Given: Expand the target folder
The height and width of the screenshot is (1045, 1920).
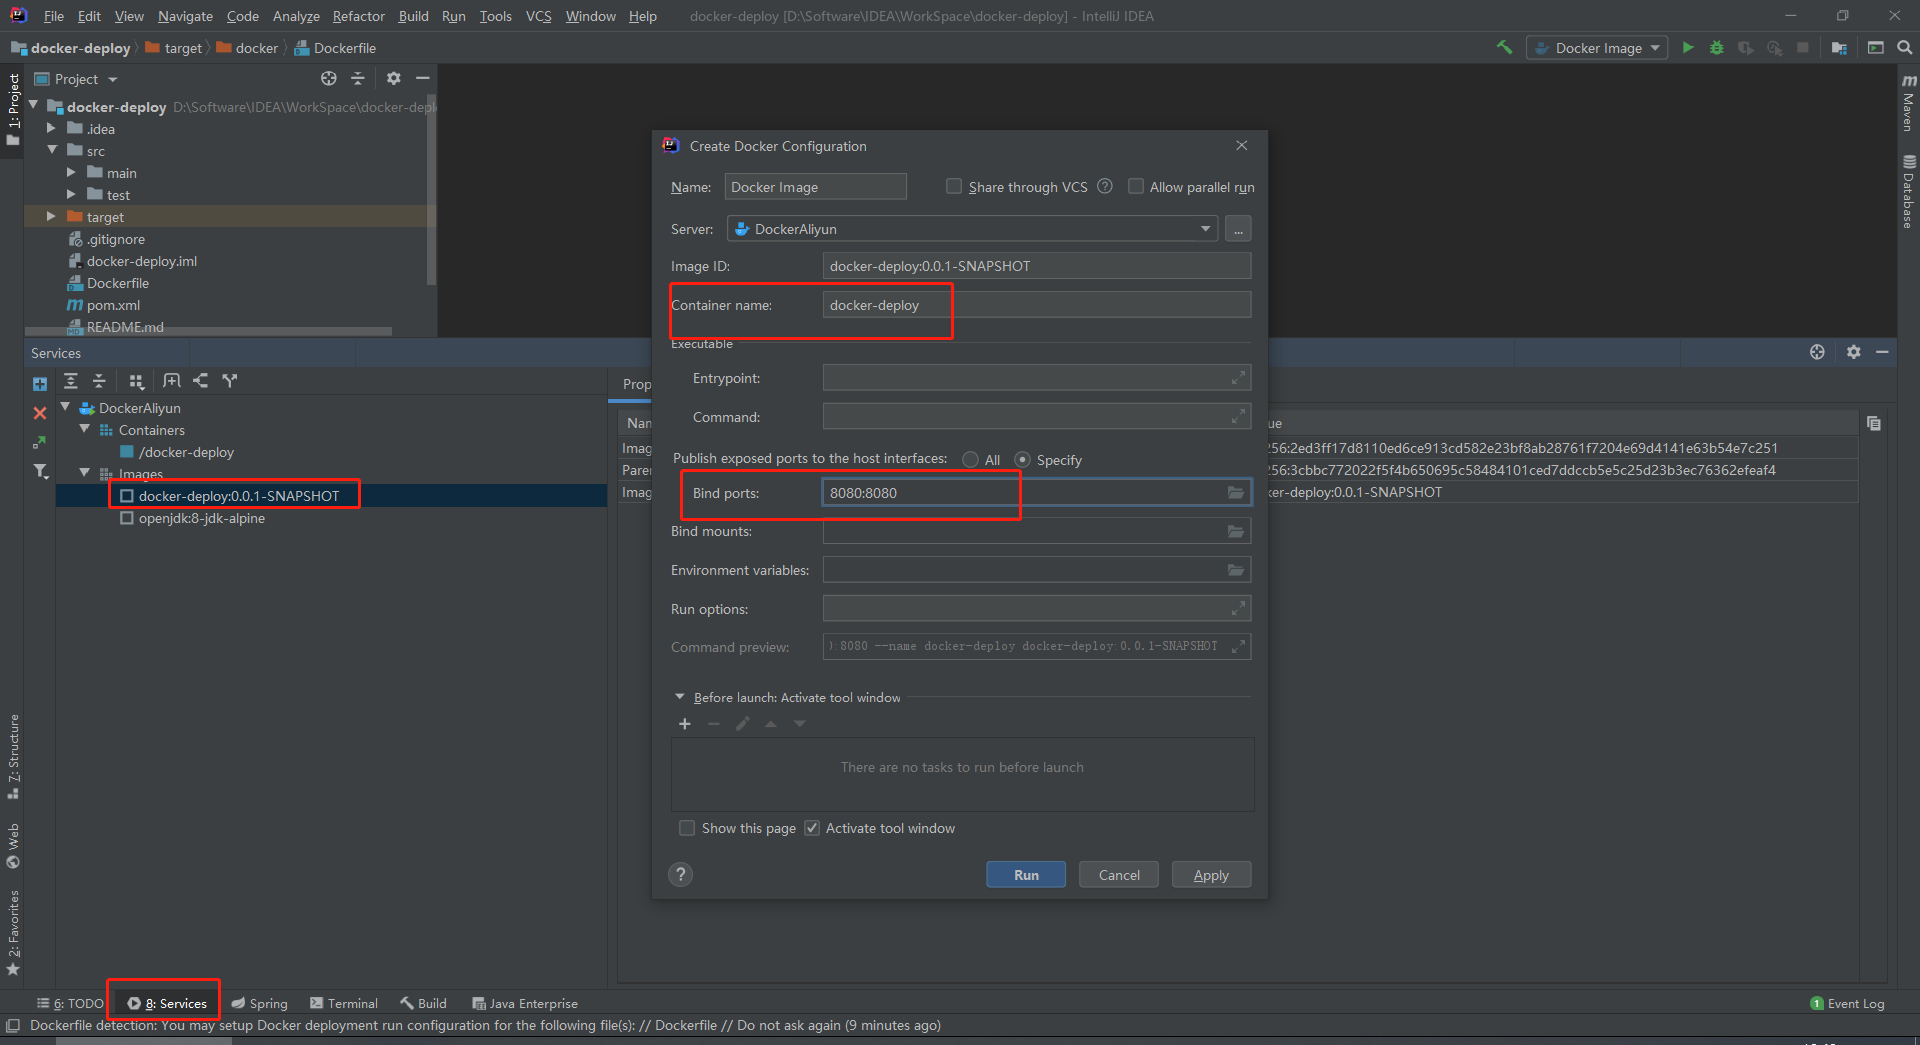Looking at the screenshot, I should click(51, 216).
